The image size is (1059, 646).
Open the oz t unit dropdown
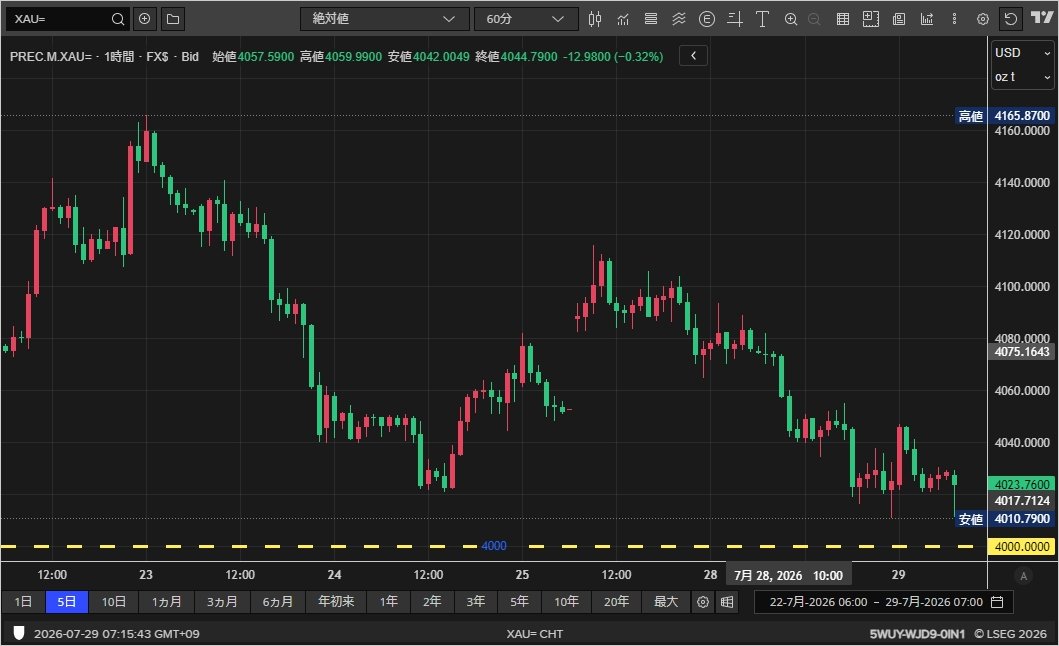coord(1022,77)
